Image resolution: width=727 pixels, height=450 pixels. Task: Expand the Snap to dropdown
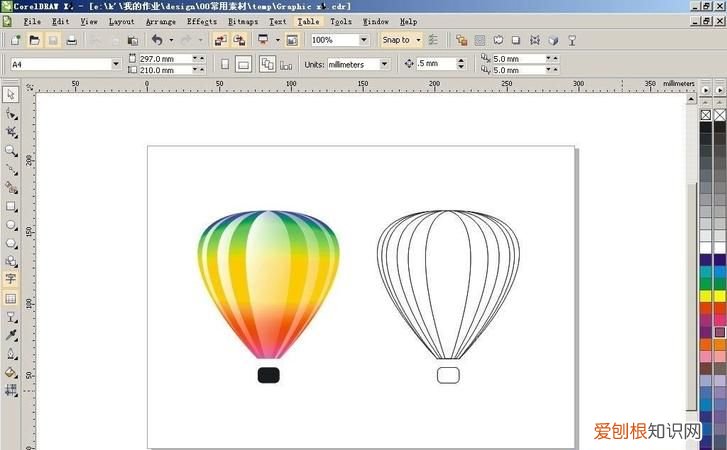pyautogui.click(x=416, y=40)
